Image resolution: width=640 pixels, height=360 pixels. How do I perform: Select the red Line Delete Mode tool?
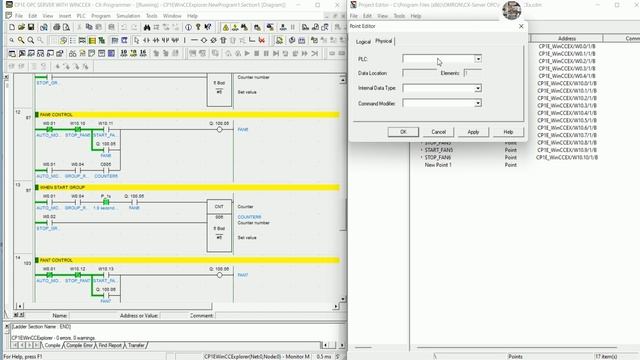tap(262, 40)
